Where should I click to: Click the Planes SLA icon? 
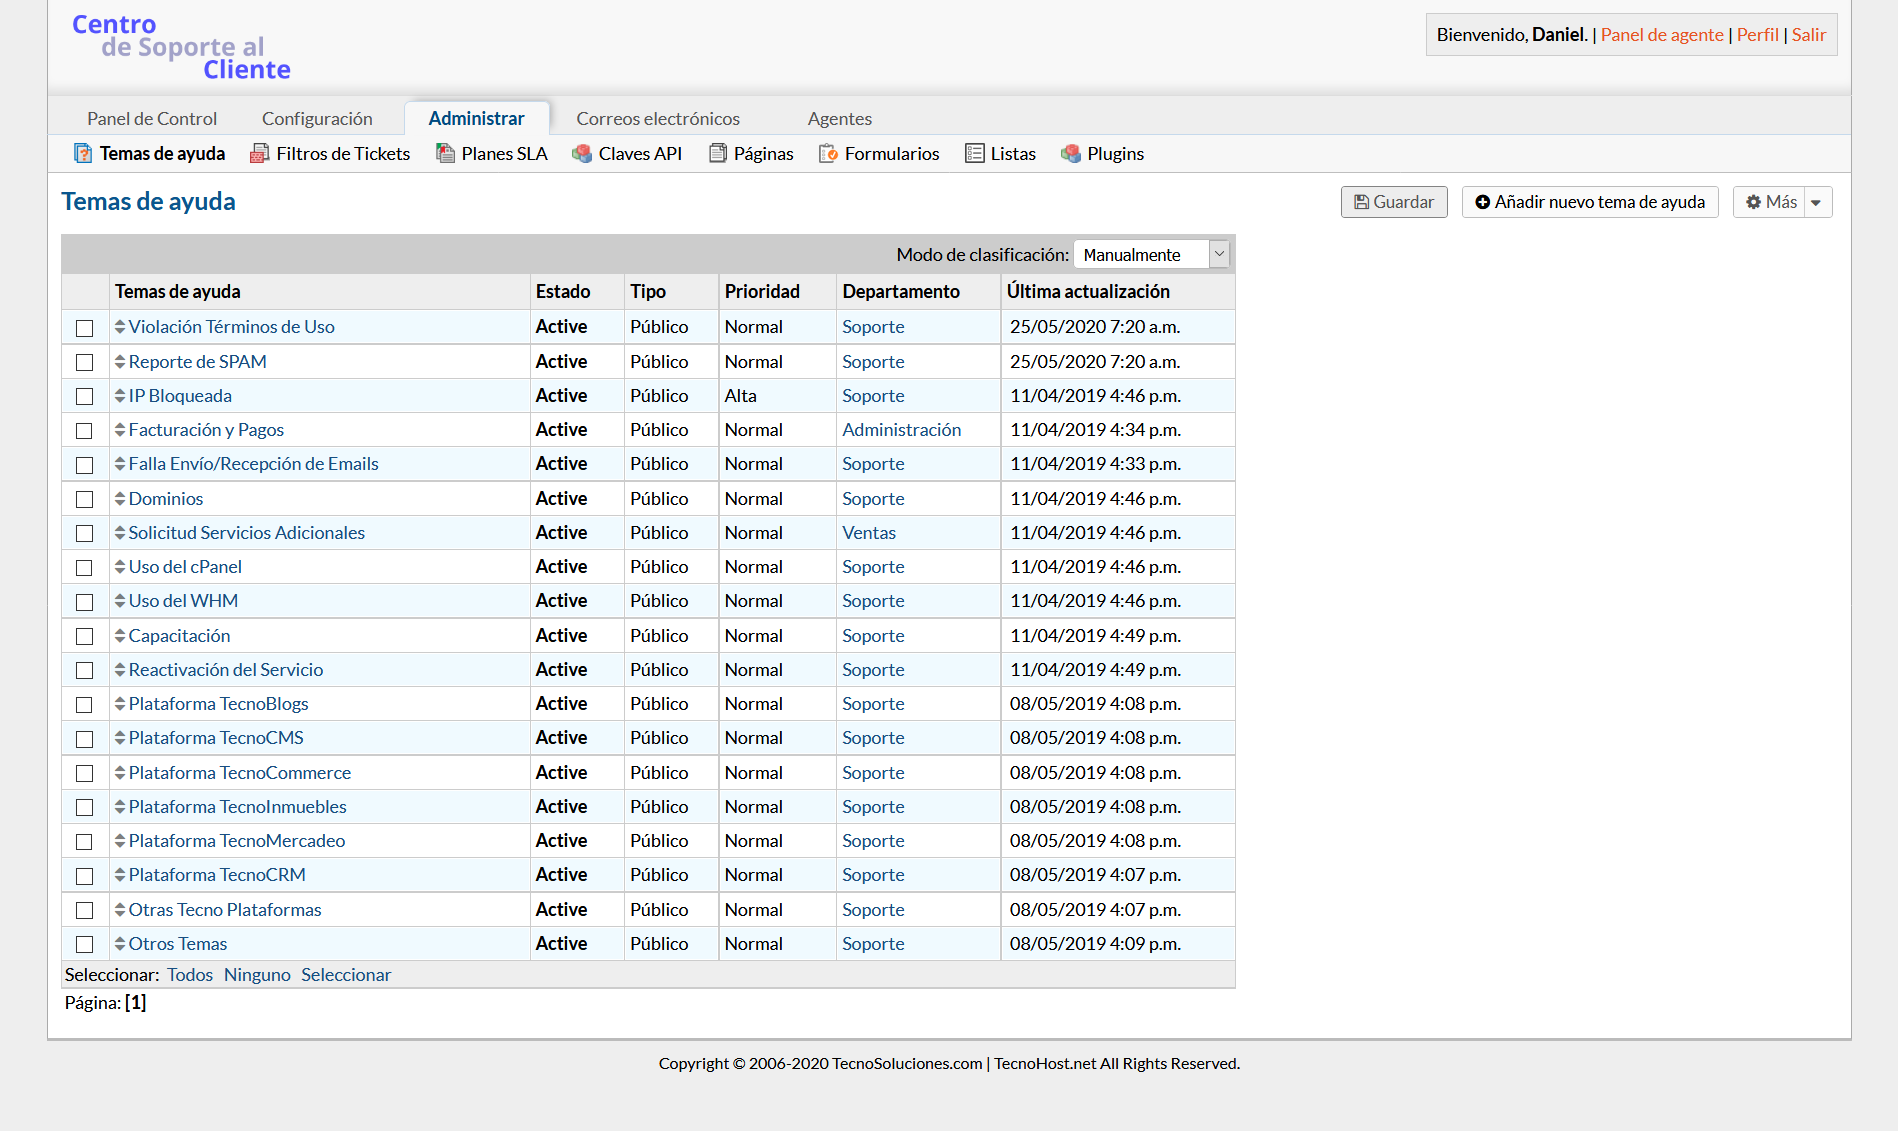pos(445,154)
